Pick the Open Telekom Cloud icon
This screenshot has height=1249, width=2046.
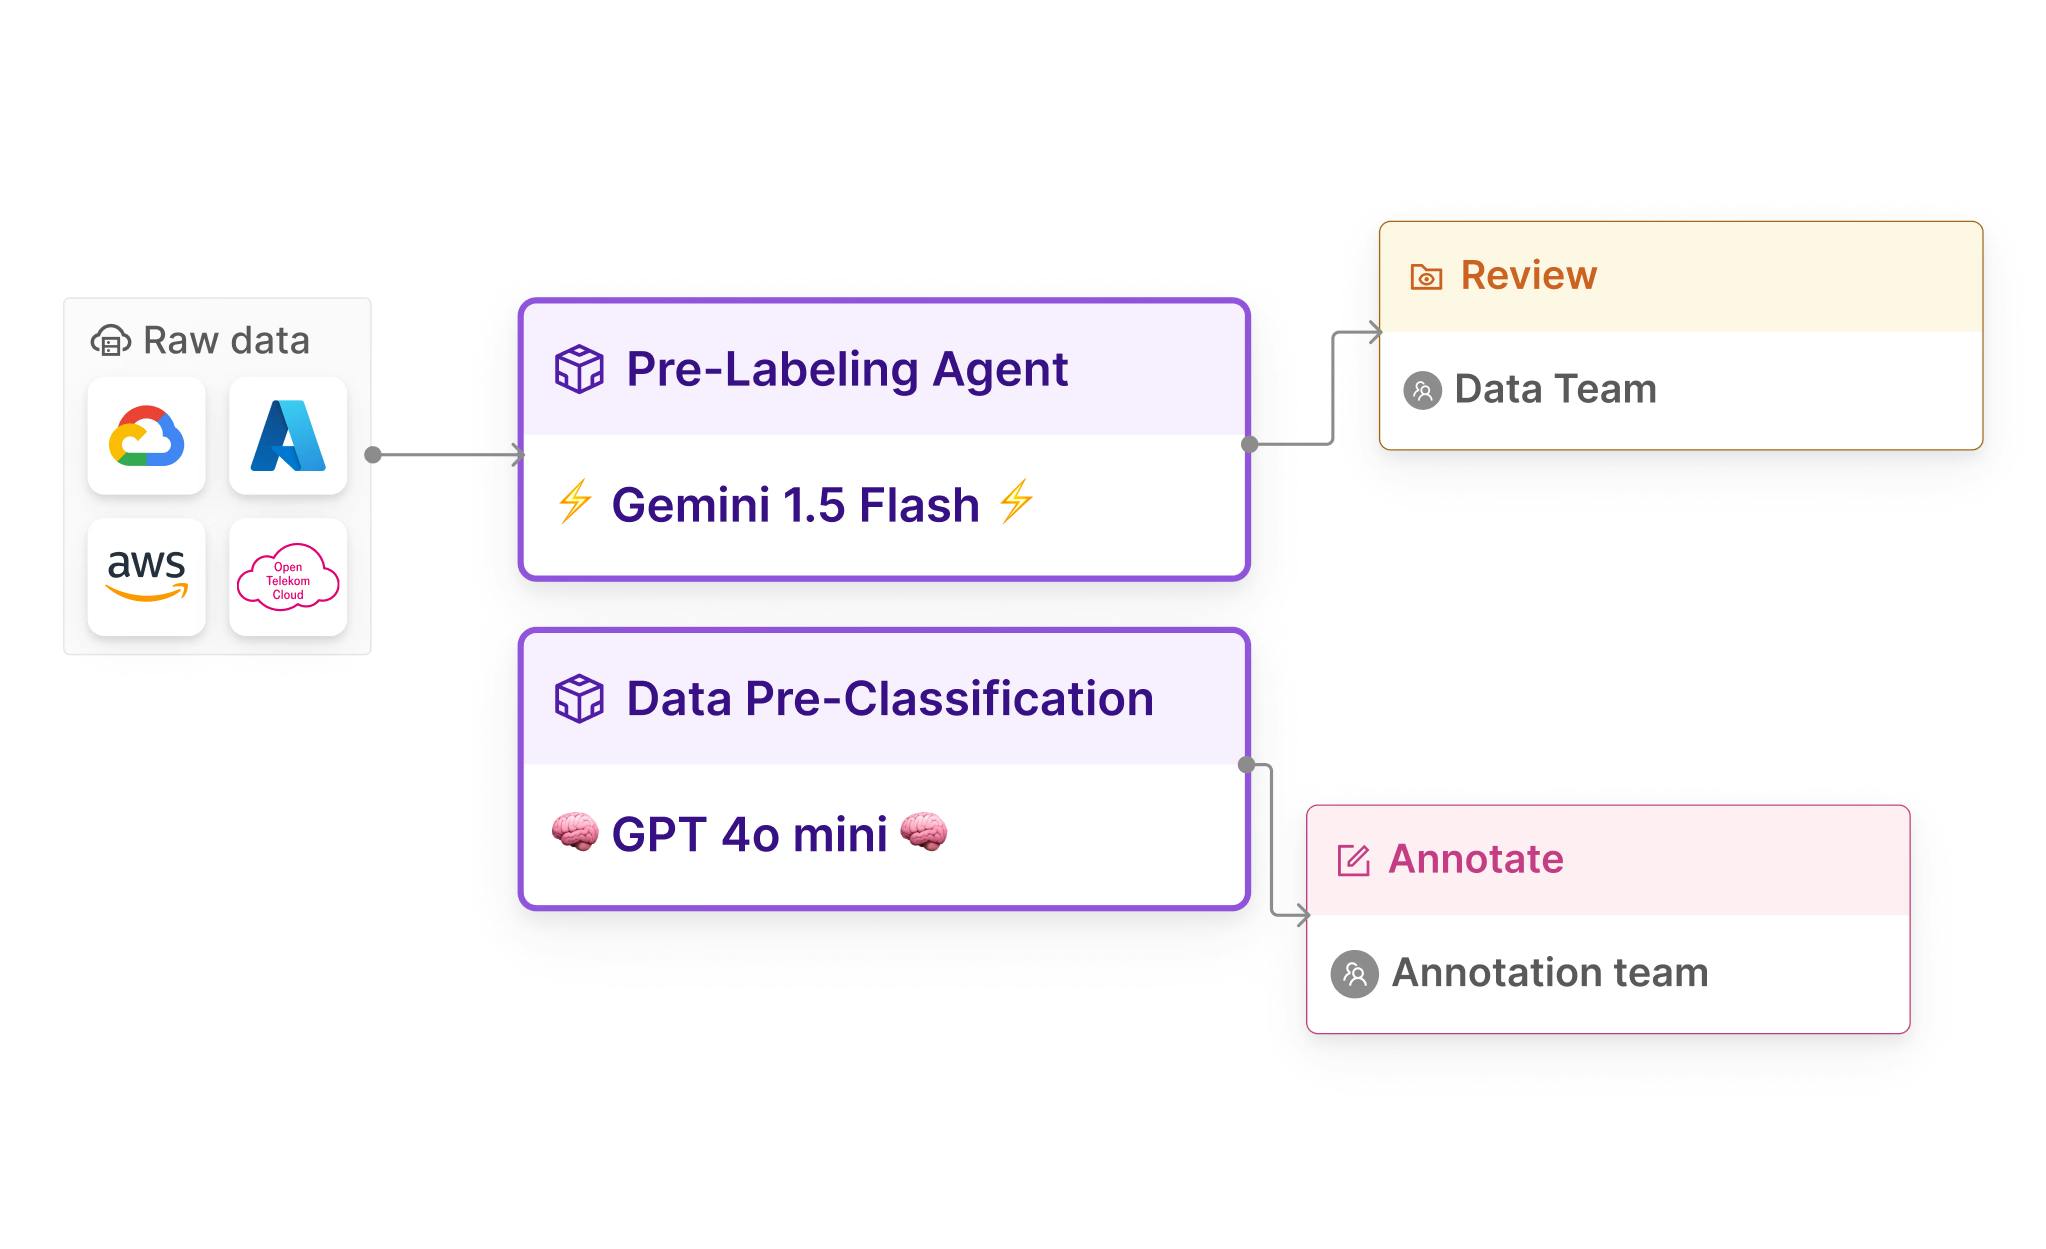point(288,577)
